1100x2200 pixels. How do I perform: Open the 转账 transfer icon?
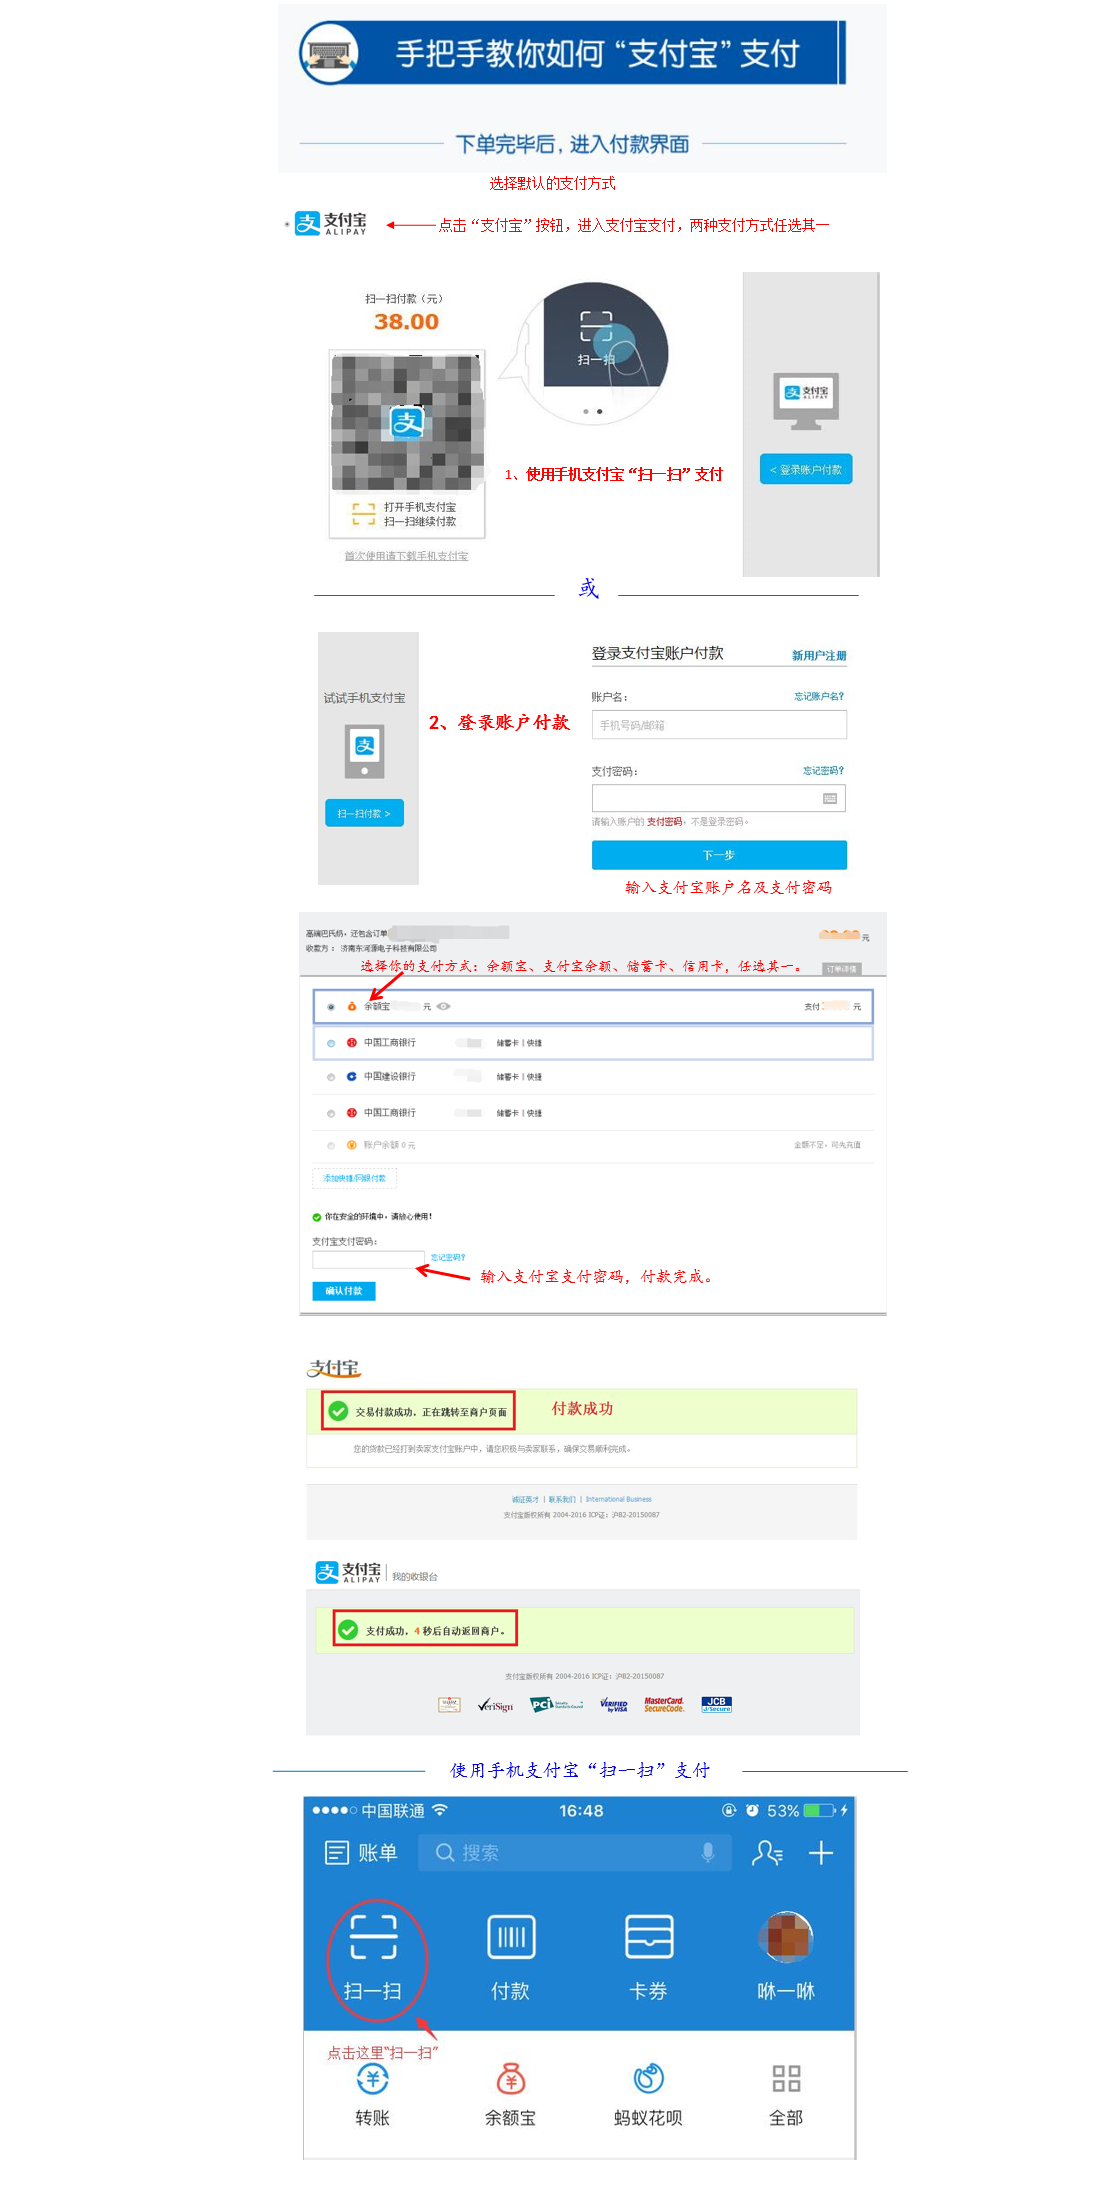pyautogui.click(x=373, y=2079)
